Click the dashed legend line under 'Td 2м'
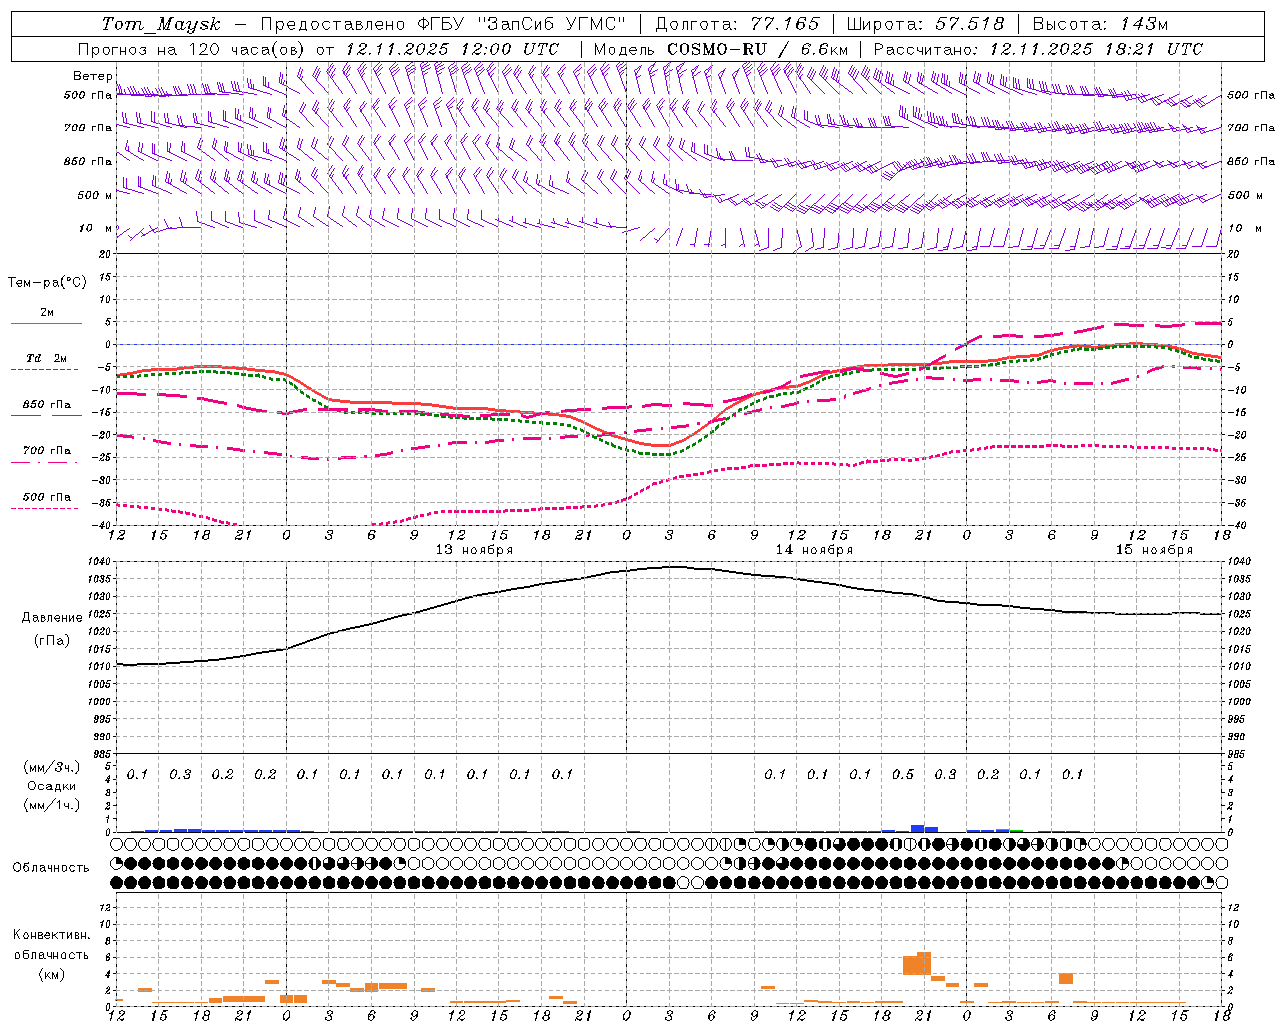 (x=45, y=370)
